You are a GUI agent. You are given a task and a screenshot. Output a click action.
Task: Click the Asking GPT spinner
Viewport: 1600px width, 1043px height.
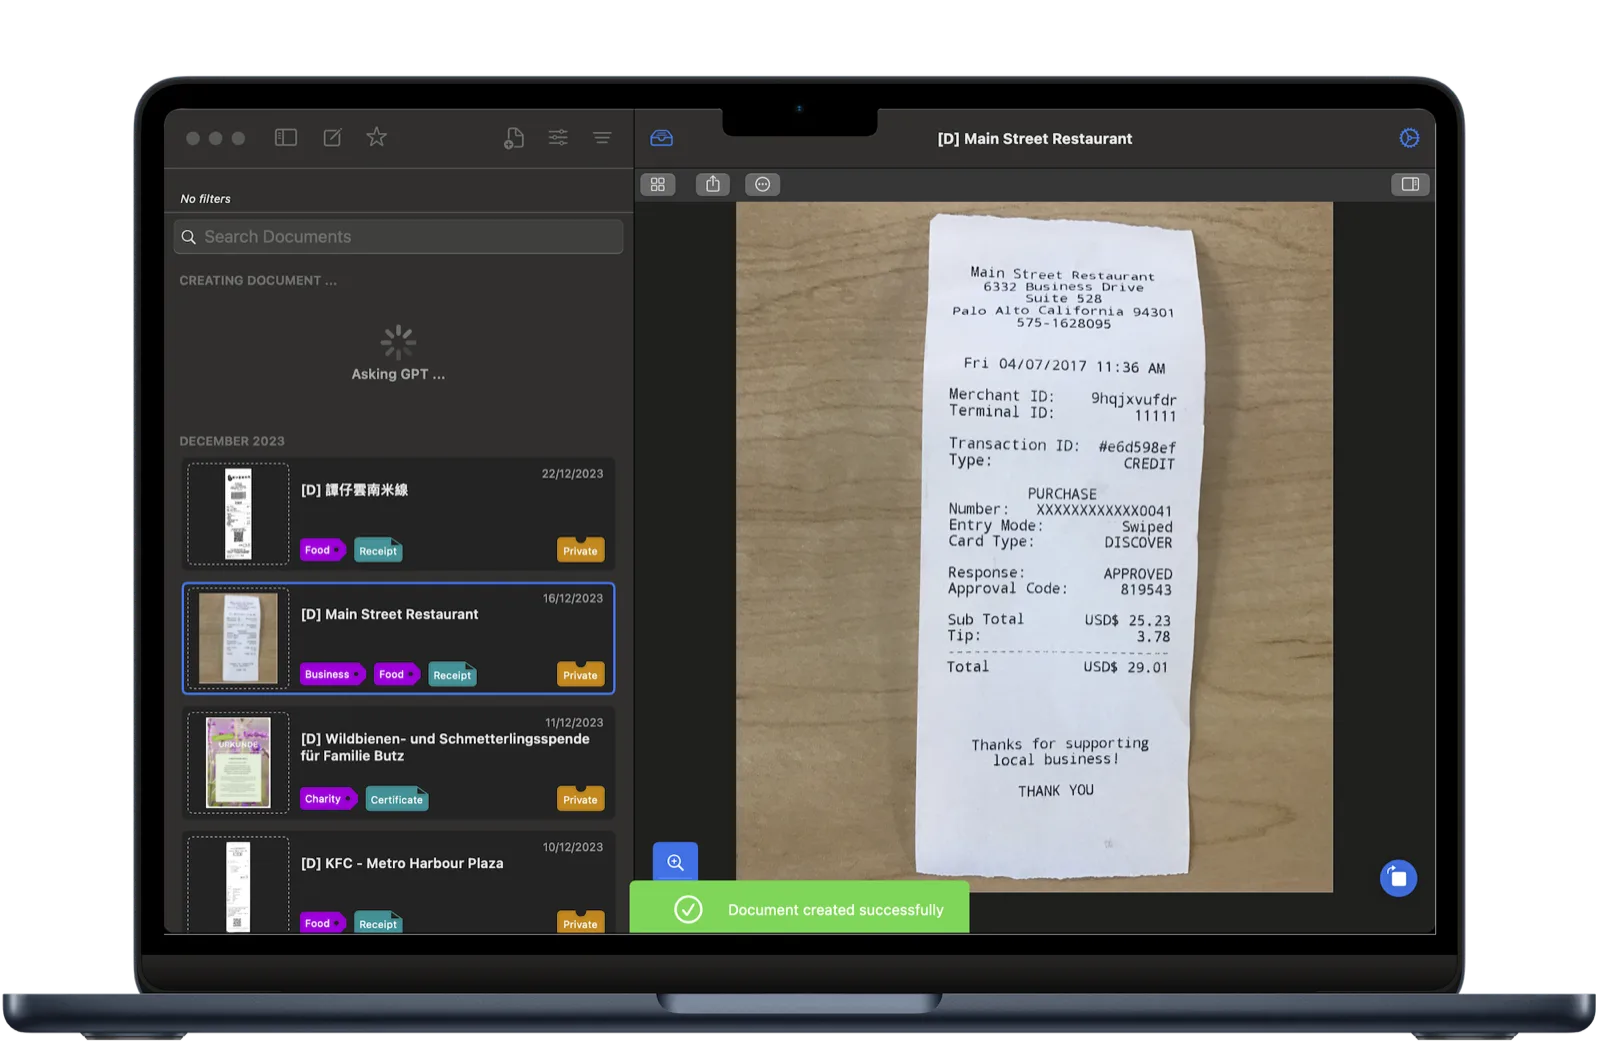pos(398,342)
